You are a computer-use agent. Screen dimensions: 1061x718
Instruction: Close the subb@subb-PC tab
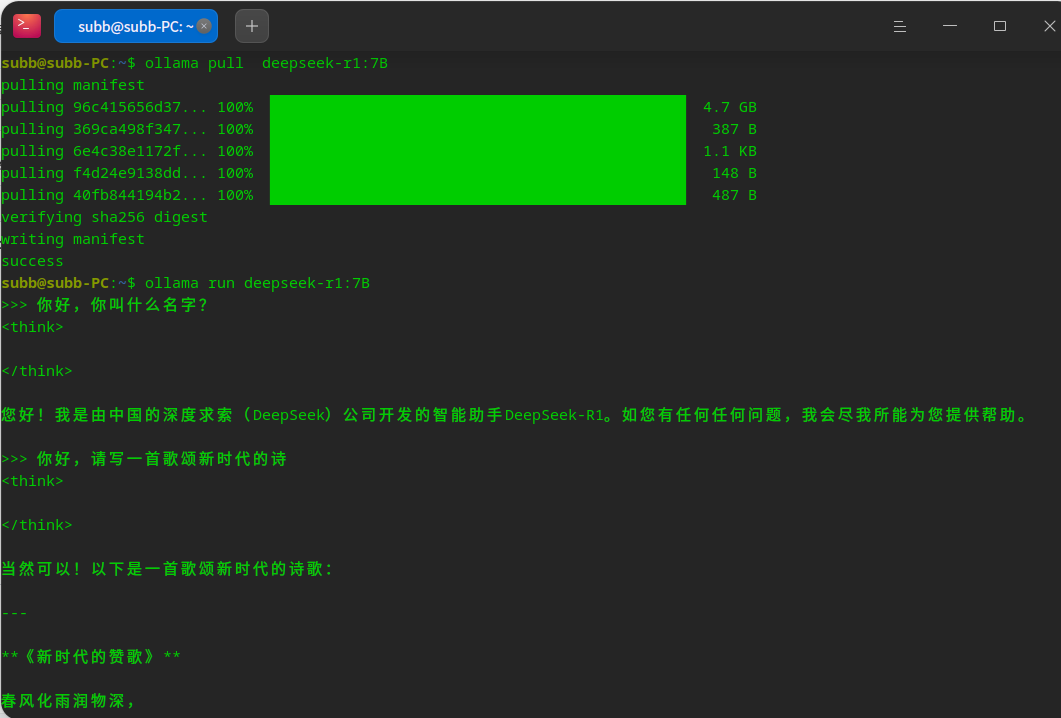[204, 27]
